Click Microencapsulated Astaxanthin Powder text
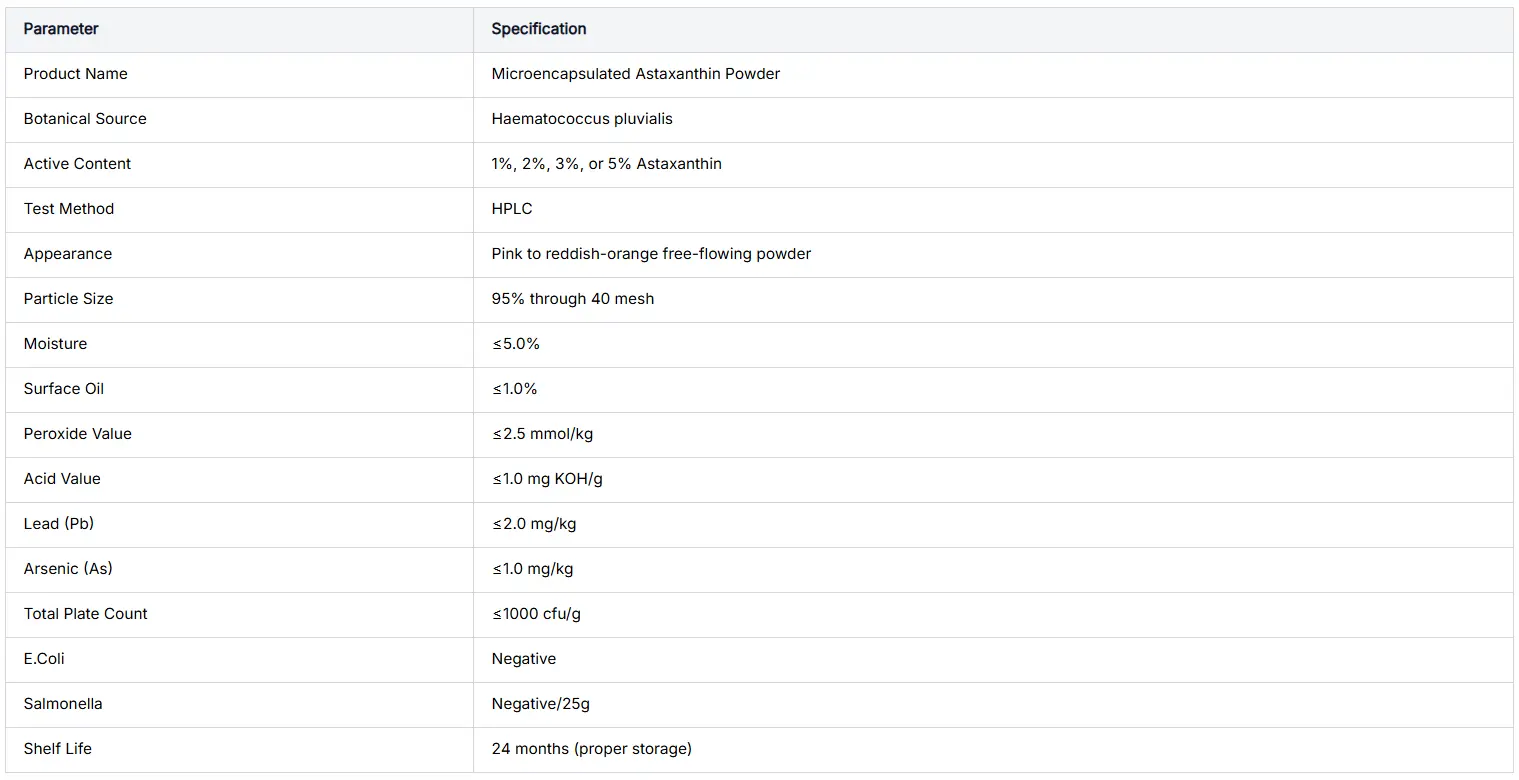Viewport: 1519px width, 780px height. 635,74
